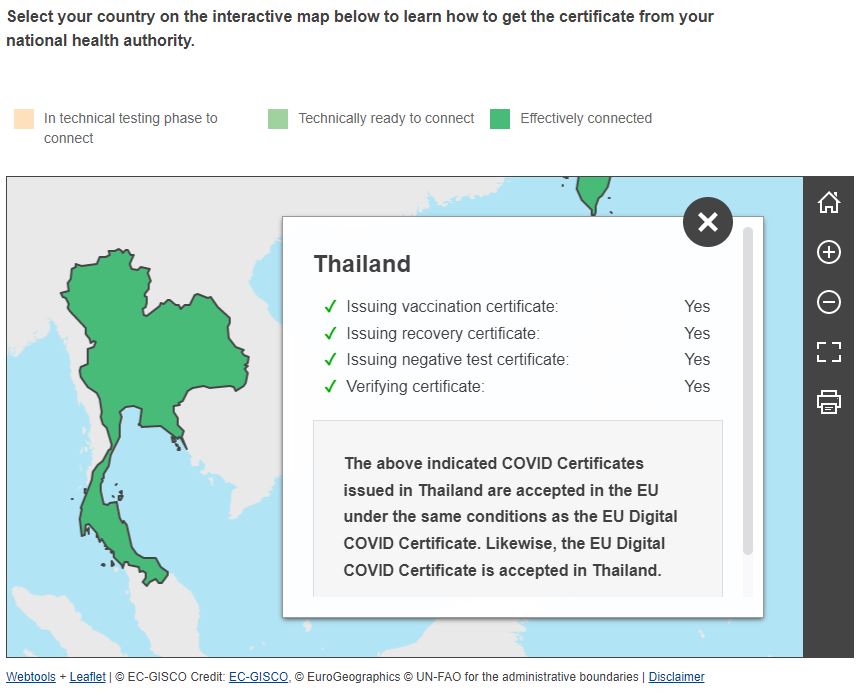Click green checkmark beside vaccination certificate
The image size is (864, 697).
[330, 306]
